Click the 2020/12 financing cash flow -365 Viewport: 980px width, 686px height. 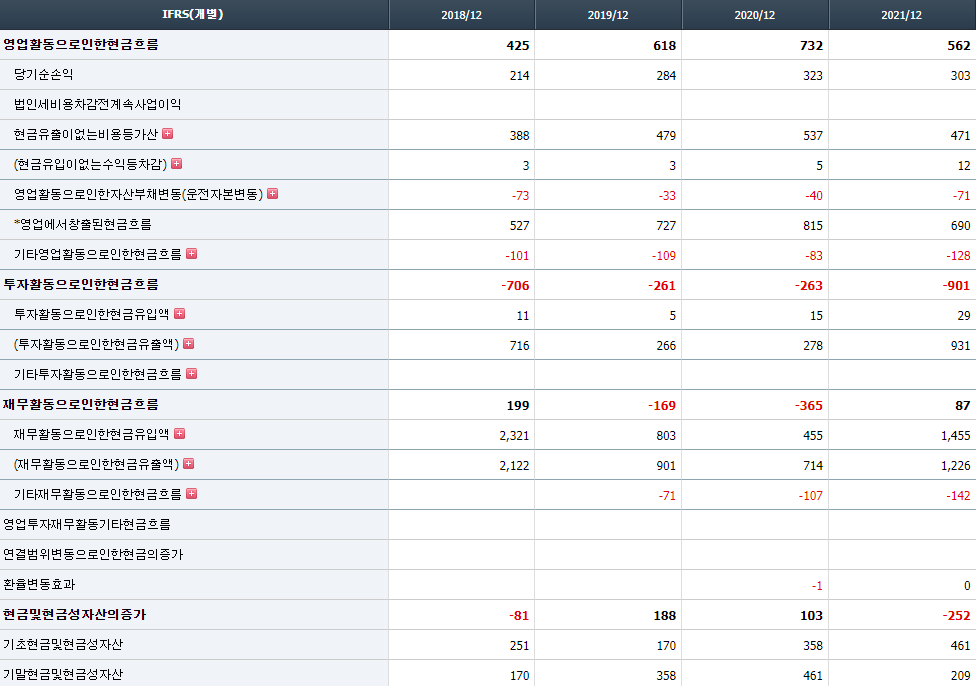[x=809, y=405]
